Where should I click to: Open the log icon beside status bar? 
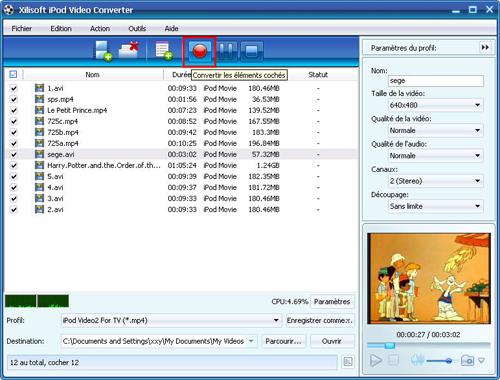click(348, 362)
